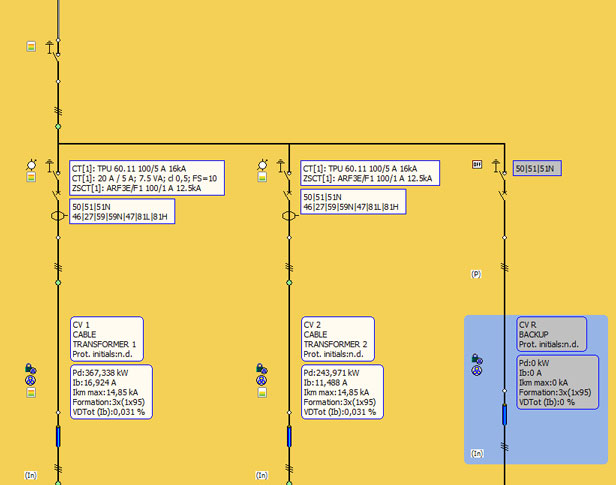This screenshot has width=616, height=485.
Task: Click the colored status icon beside top incoming switch
Action: (x=31, y=46)
